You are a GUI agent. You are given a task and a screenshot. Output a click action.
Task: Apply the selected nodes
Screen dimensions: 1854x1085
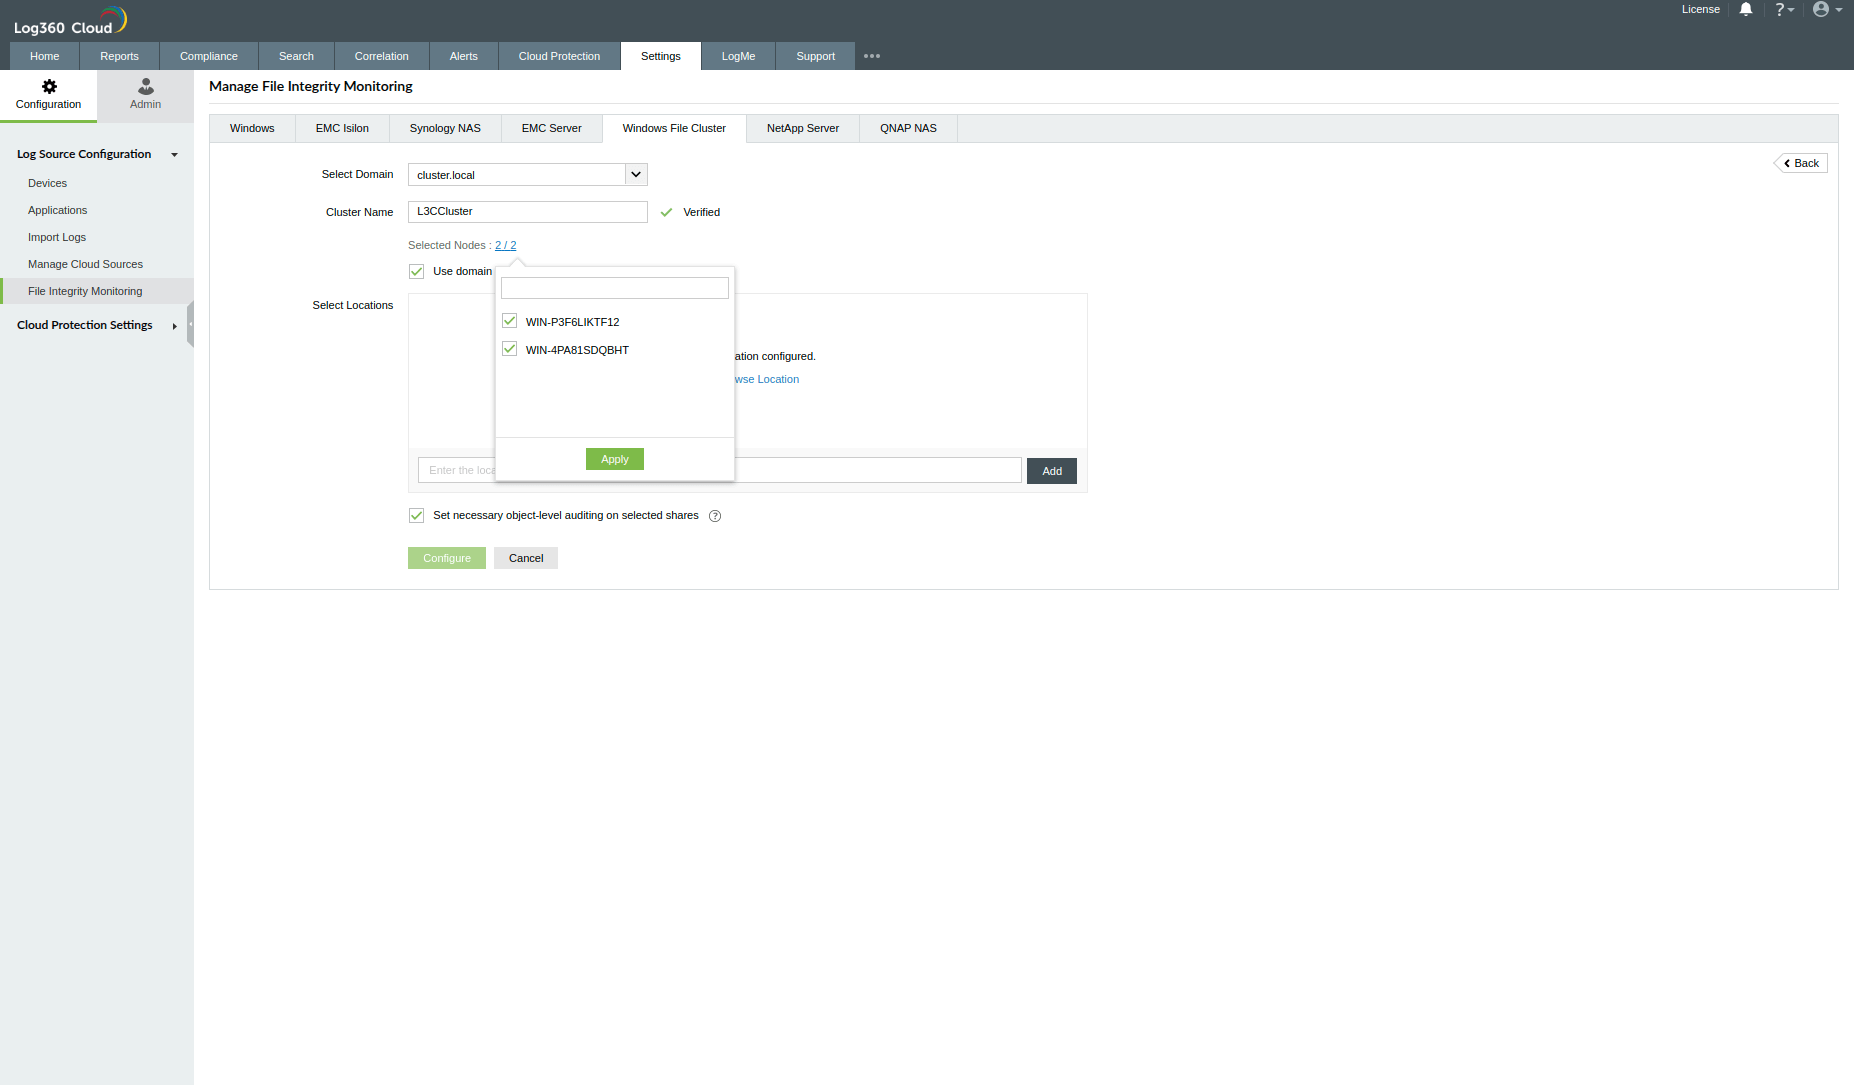614,458
